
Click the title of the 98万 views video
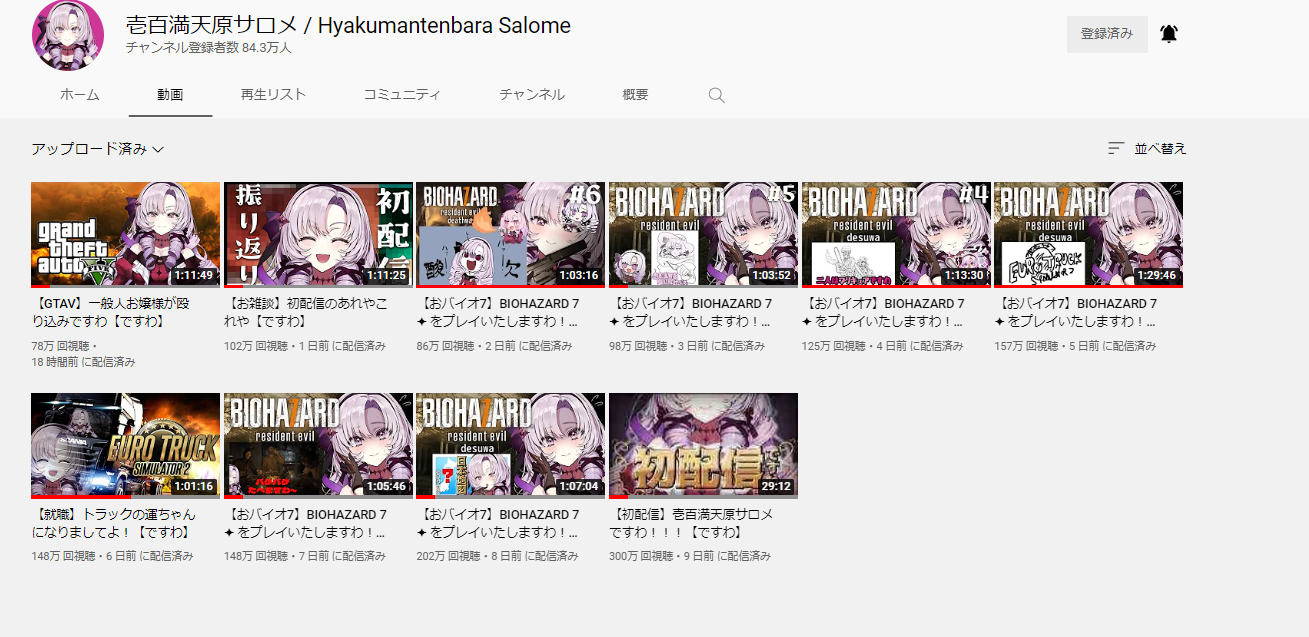click(x=690, y=312)
